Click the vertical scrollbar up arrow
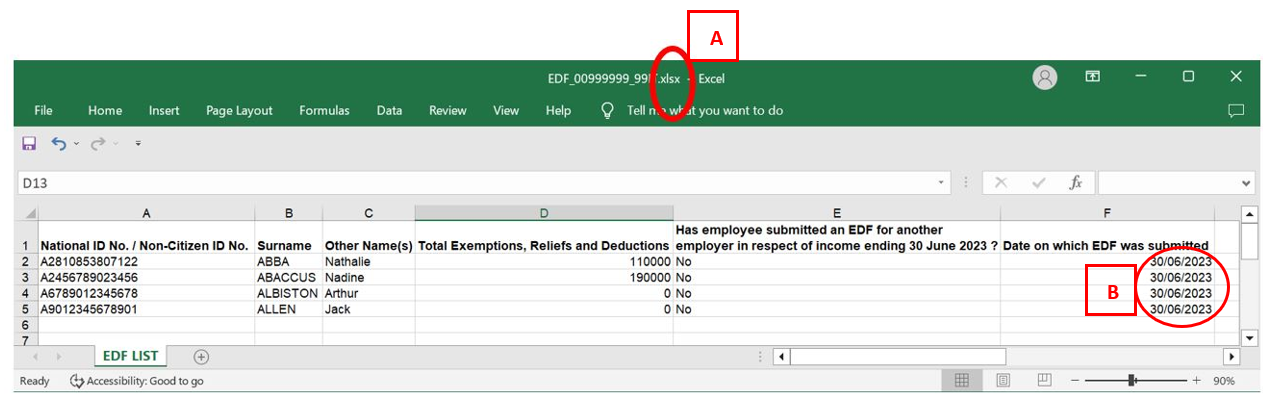 click(x=1248, y=215)
